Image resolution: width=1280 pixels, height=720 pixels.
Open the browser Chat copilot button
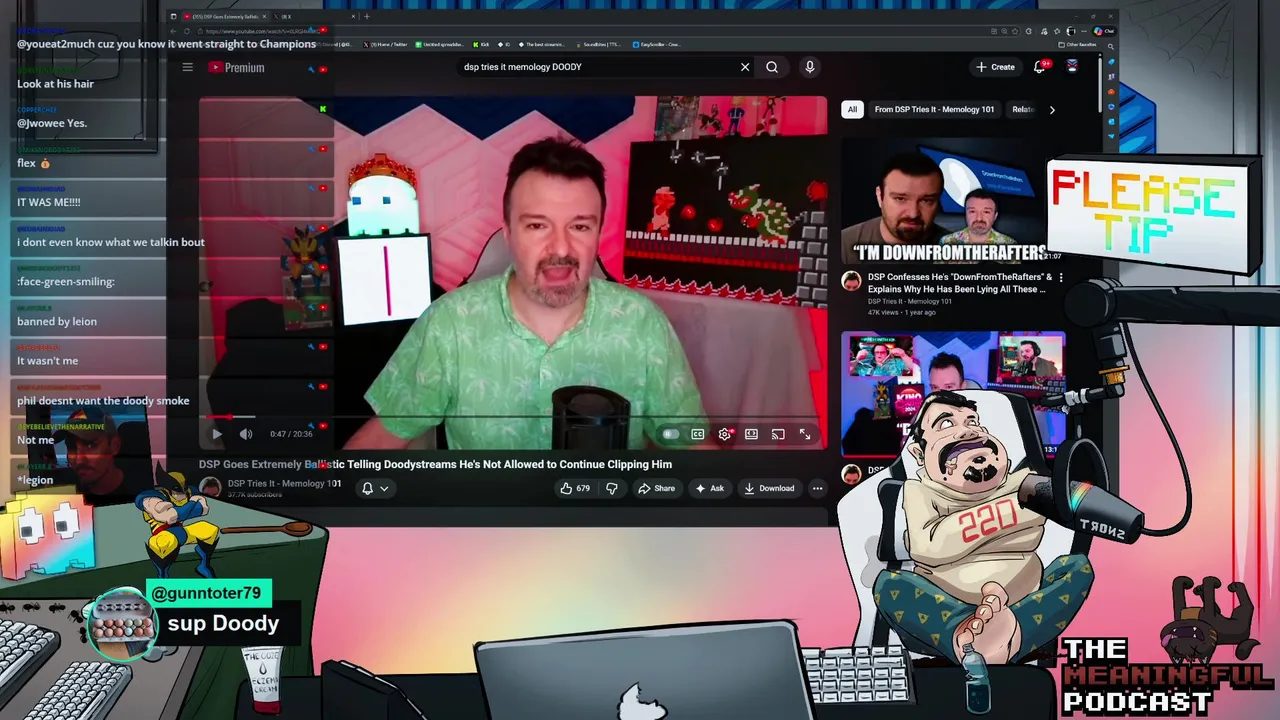tap(1104, 31)
